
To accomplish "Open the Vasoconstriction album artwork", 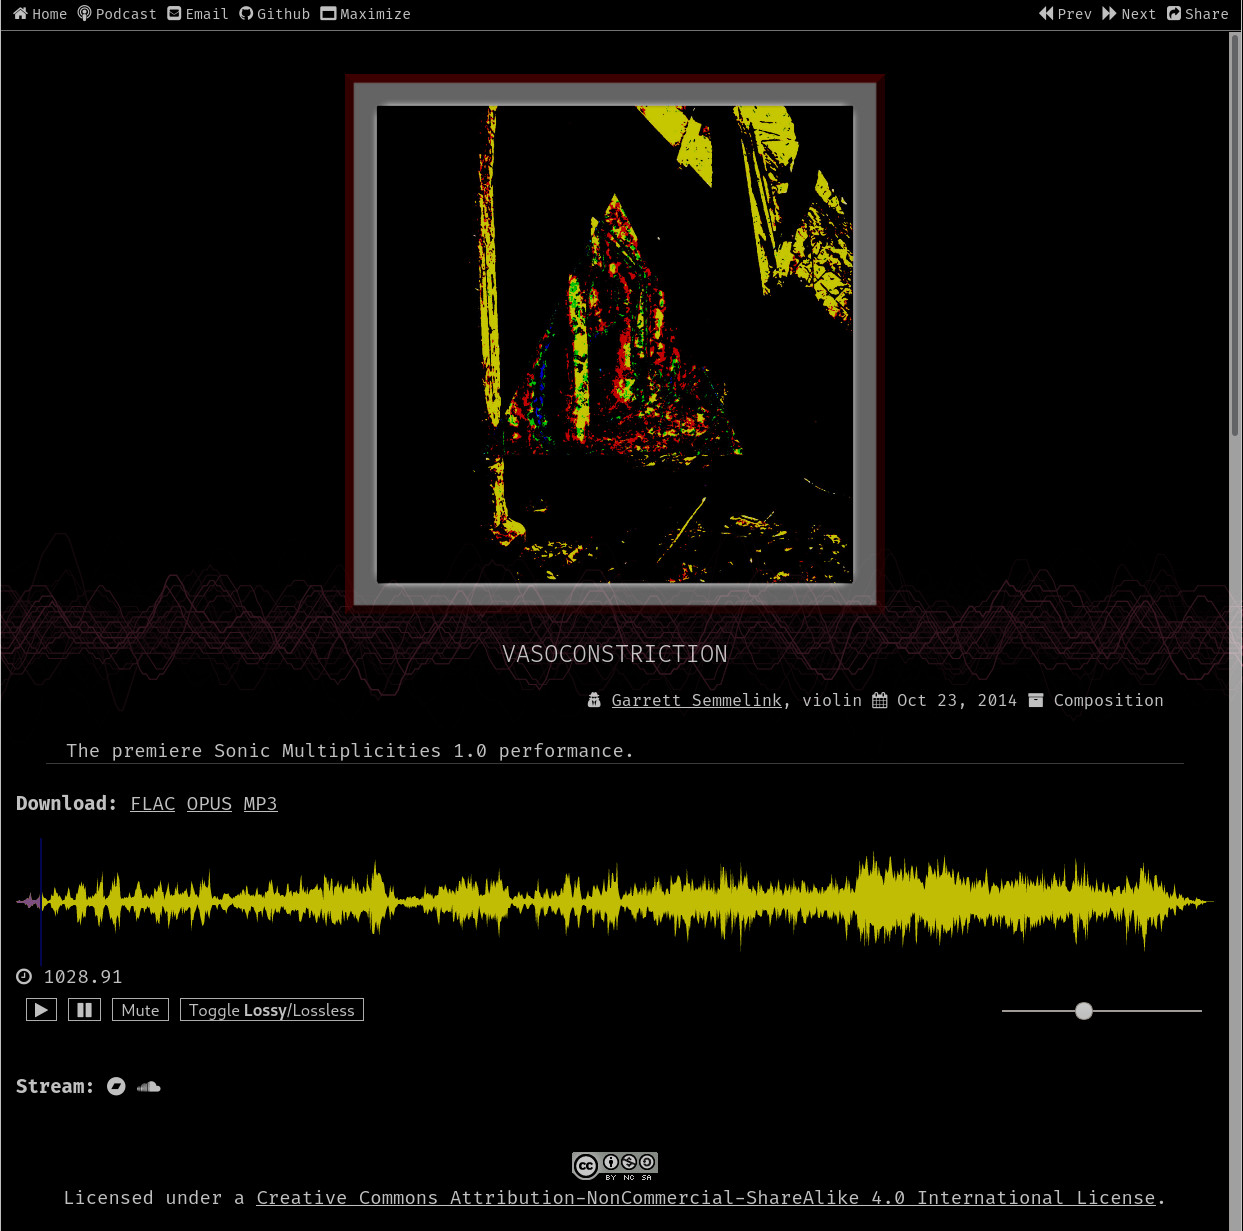I will coord(615,343).
